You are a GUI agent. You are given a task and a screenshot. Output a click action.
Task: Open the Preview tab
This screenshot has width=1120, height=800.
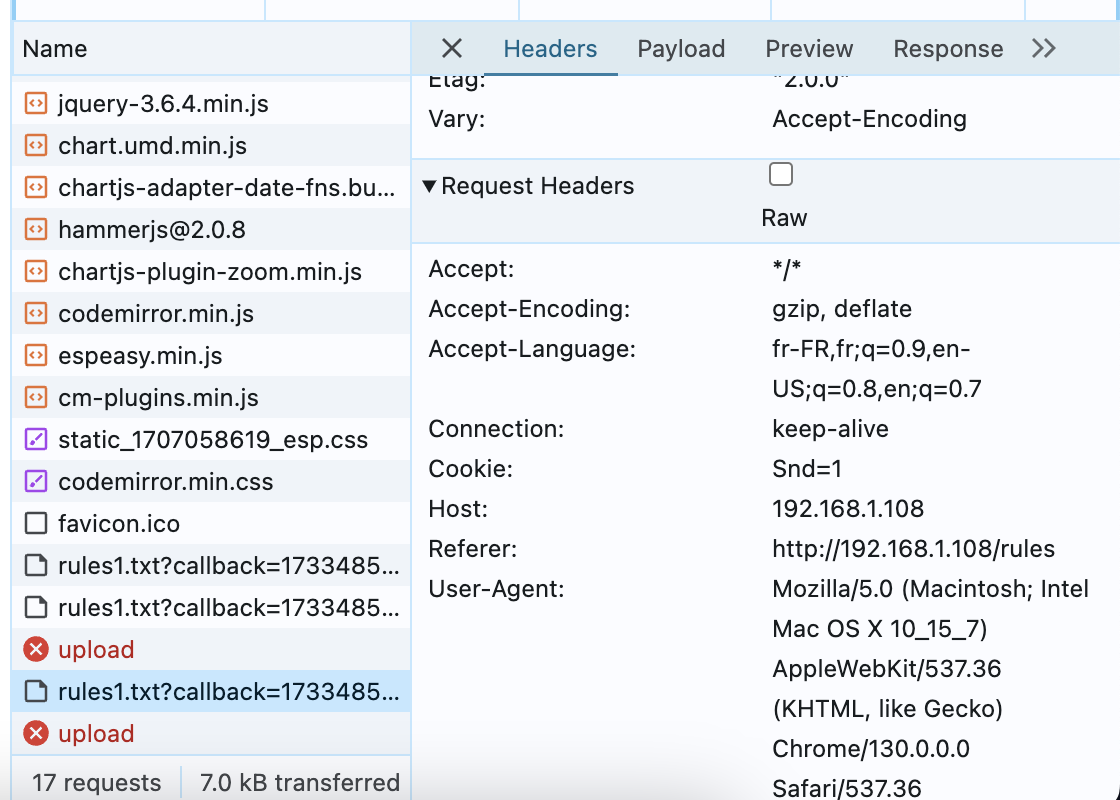coord(809,49)
